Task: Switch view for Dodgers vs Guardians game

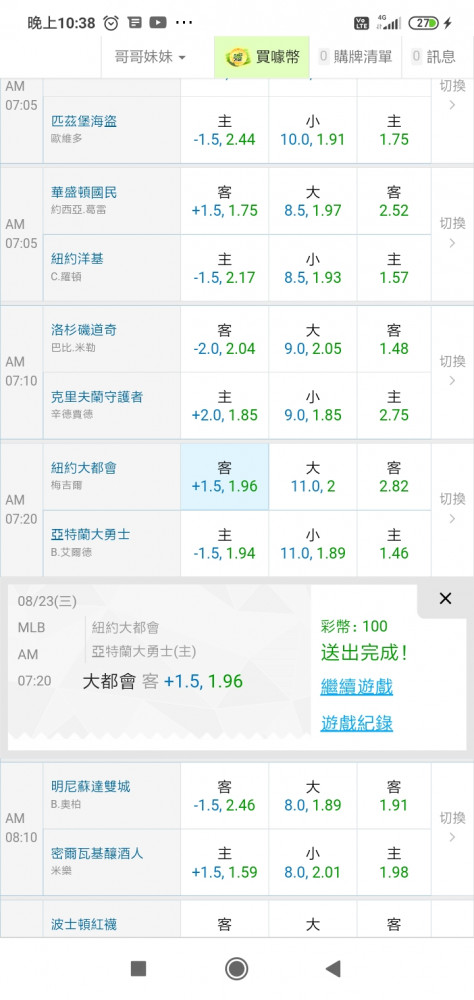Action: (x=452, y=371)
